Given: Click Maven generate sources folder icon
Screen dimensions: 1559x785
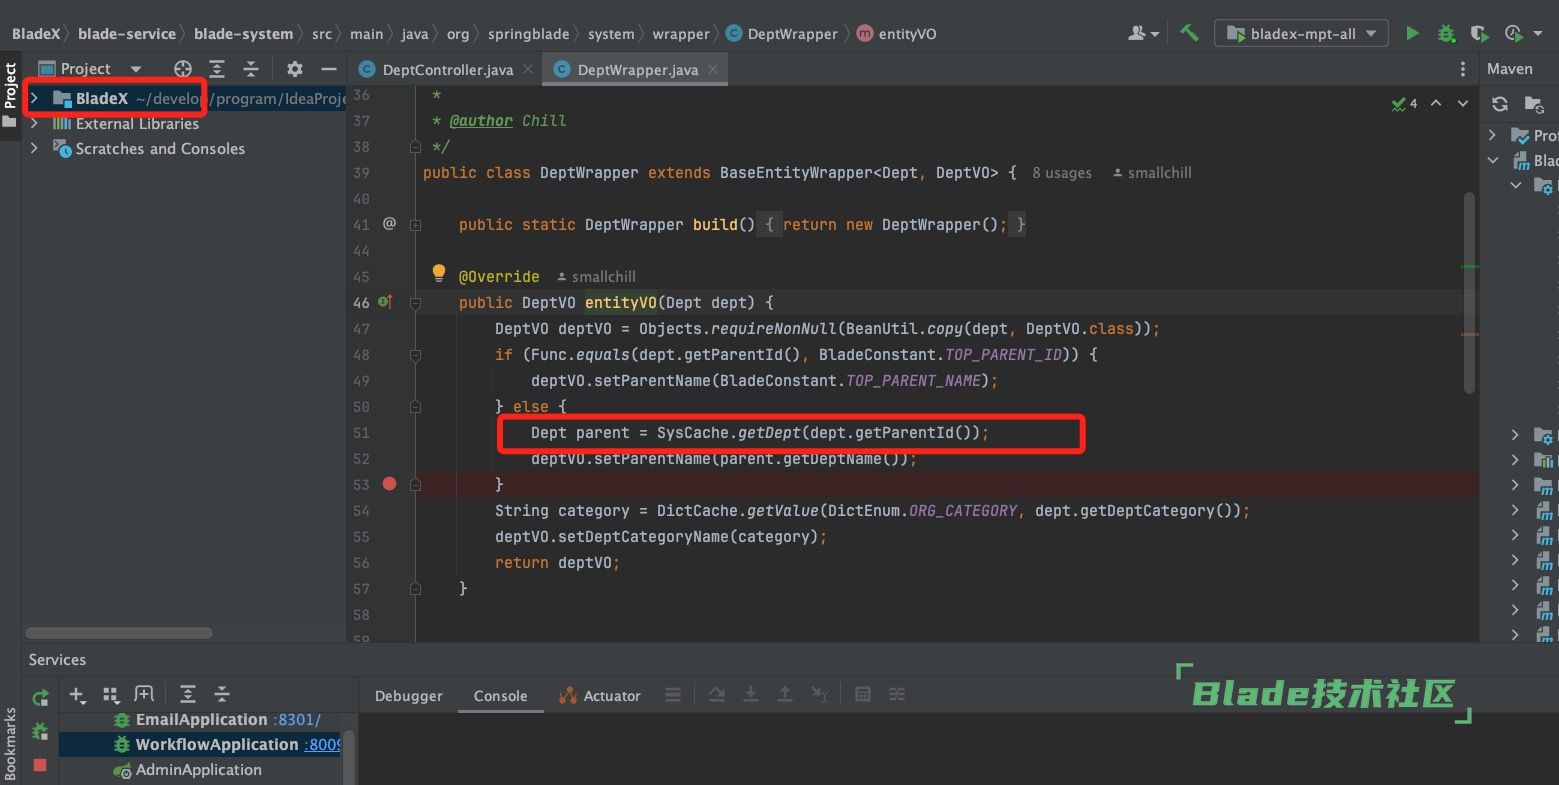Looking at the screenshot, I should (1533, 104).
